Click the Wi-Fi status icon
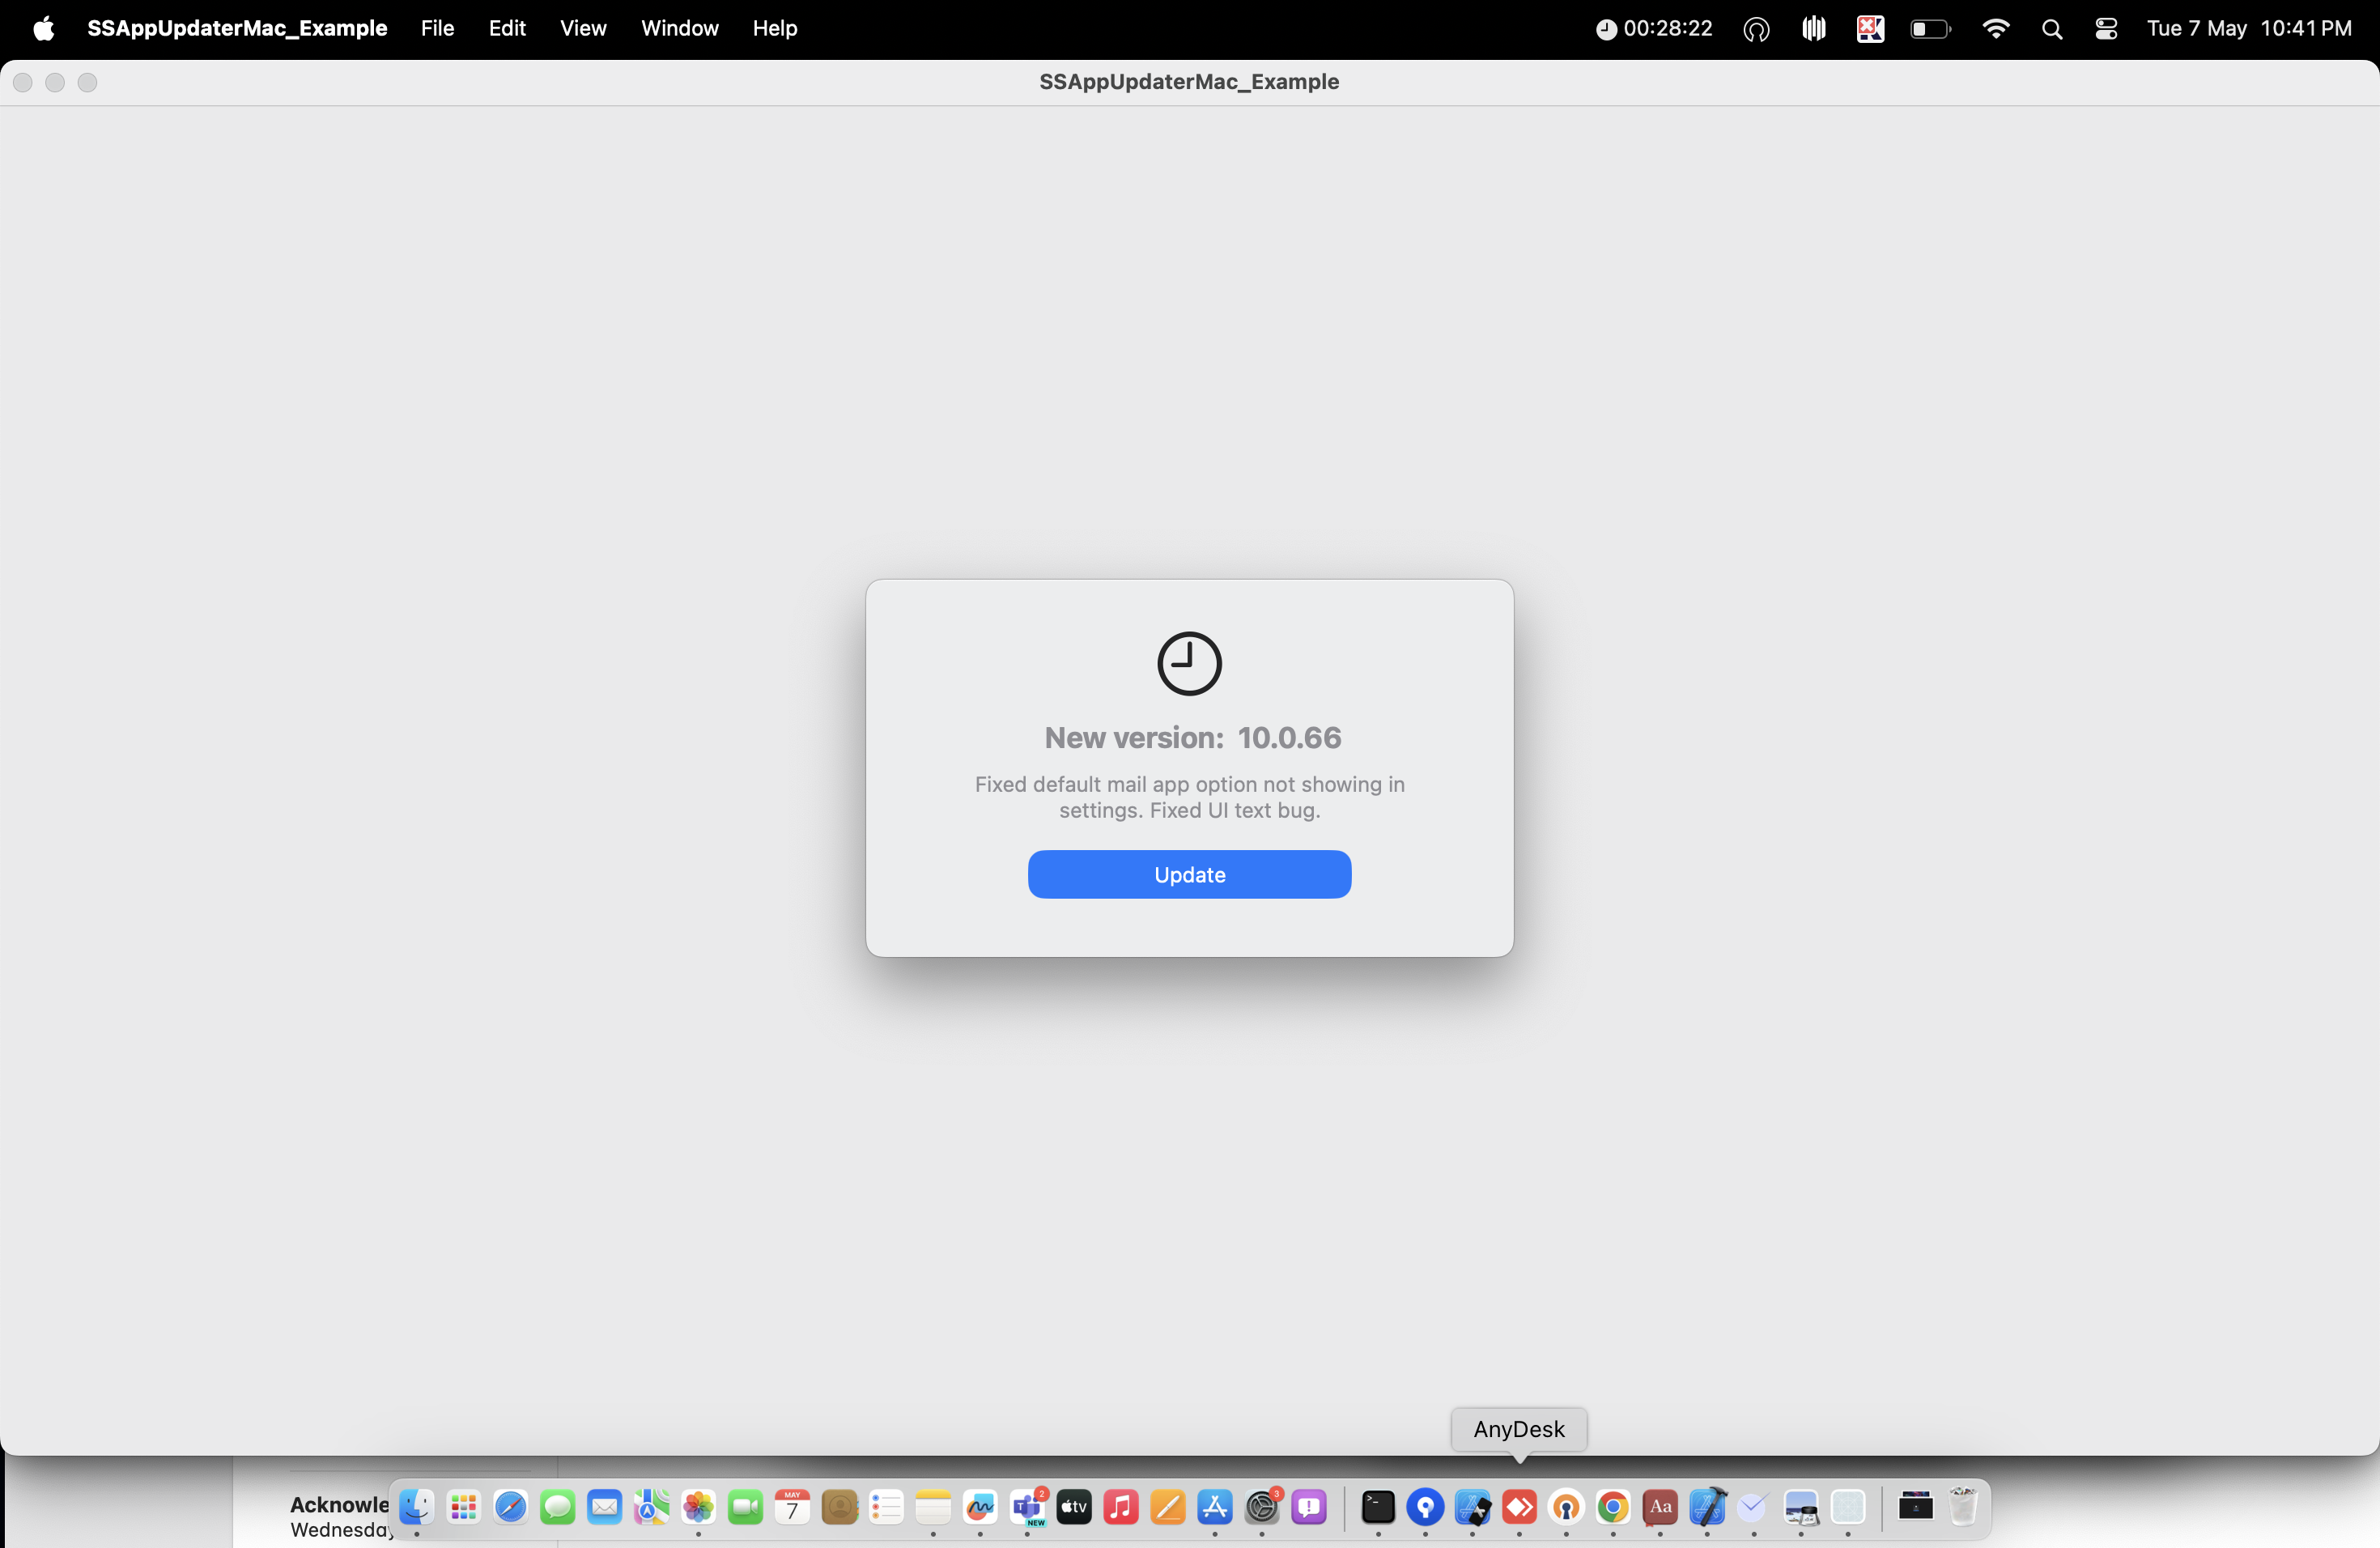Viewport: 2380px width, 1548px height. [x=1995, y=29]
